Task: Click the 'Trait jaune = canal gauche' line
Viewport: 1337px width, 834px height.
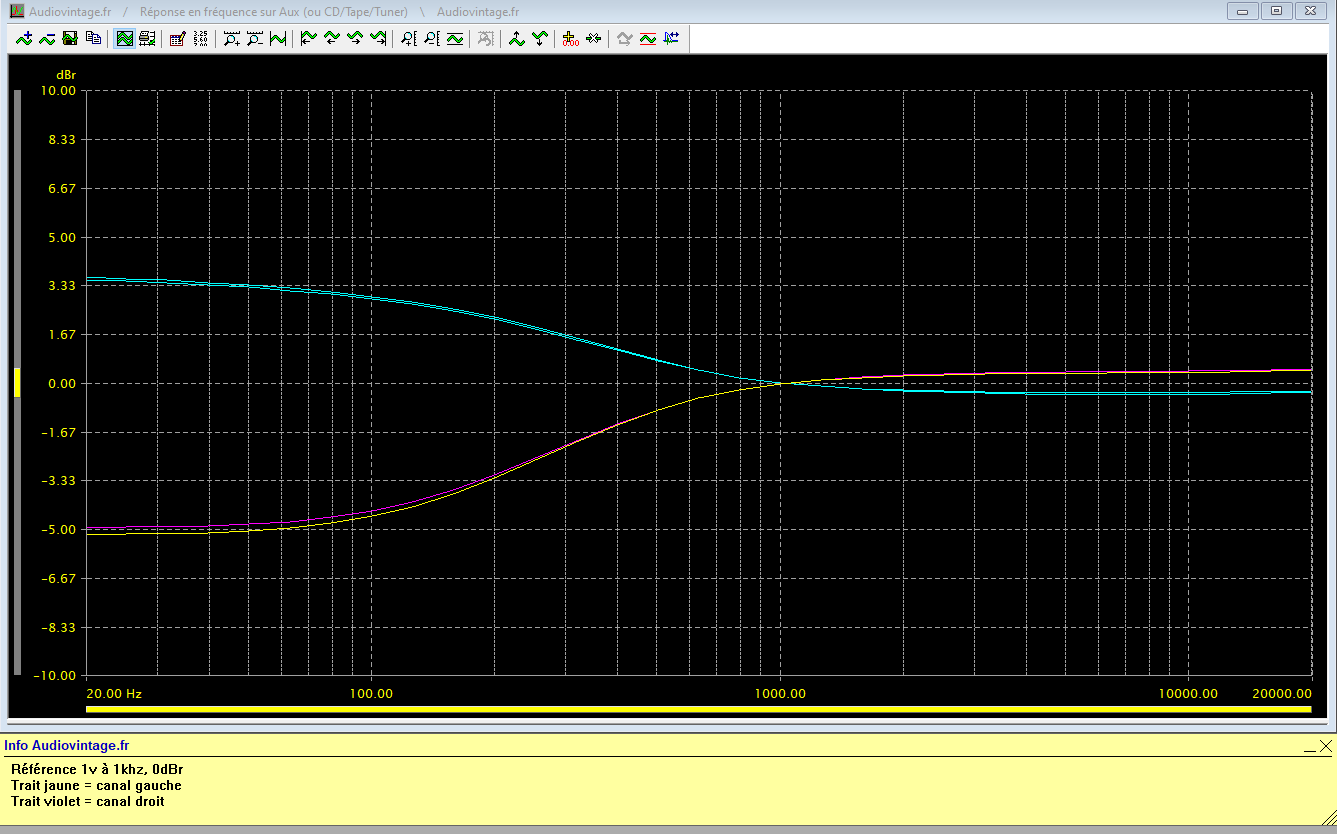Action: [x=96, y=785]
